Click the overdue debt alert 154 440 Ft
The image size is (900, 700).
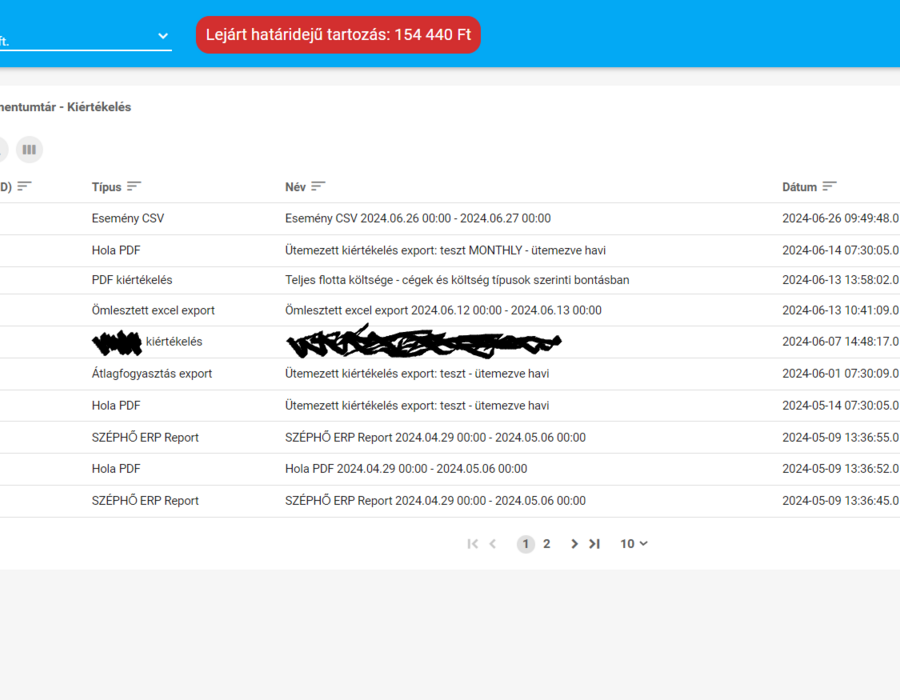pos(338,35)
